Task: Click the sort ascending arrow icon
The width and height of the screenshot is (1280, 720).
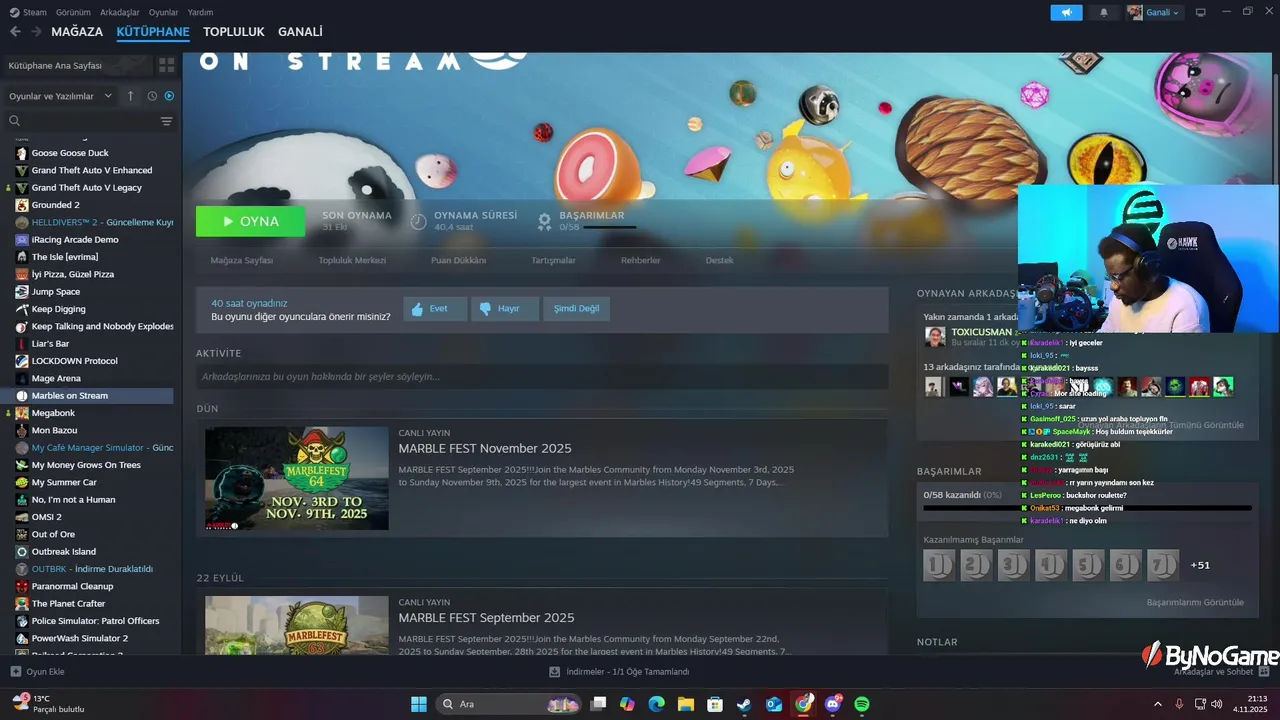Action: pos(130,96)
